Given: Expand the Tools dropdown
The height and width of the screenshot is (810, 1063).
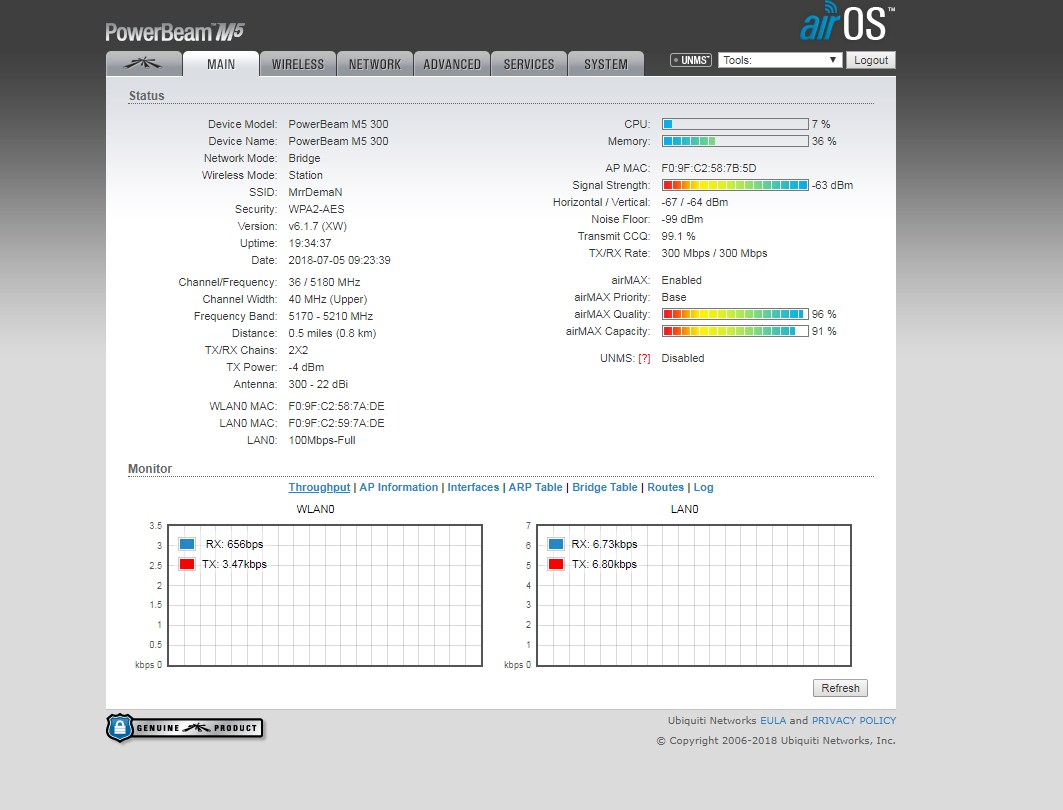Looking at the screenshot, I should tap(780, 60).
